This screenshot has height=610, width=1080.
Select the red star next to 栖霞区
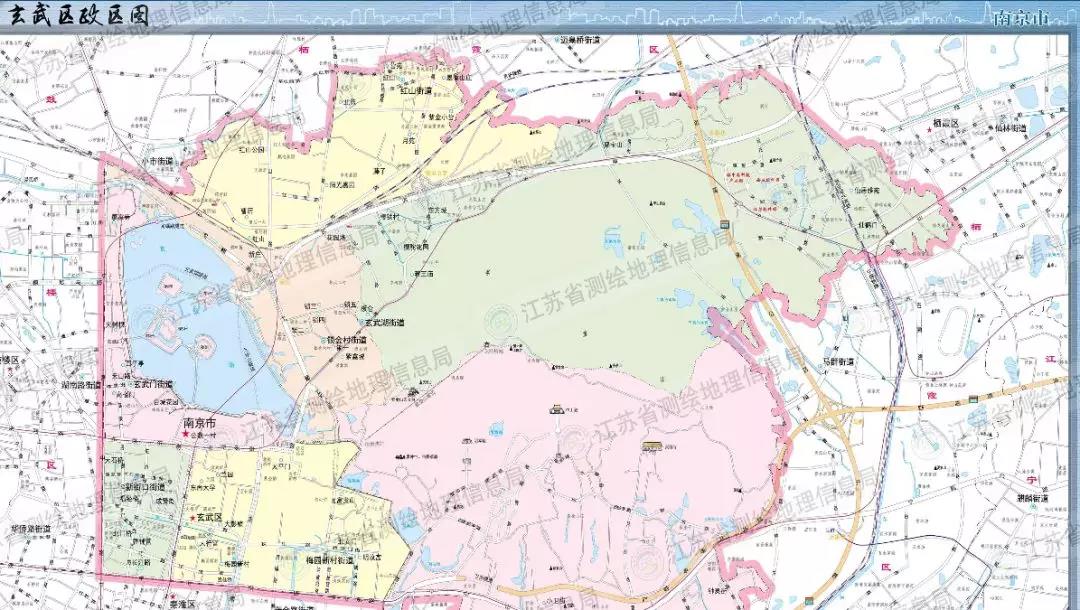[x=929, y=132]
